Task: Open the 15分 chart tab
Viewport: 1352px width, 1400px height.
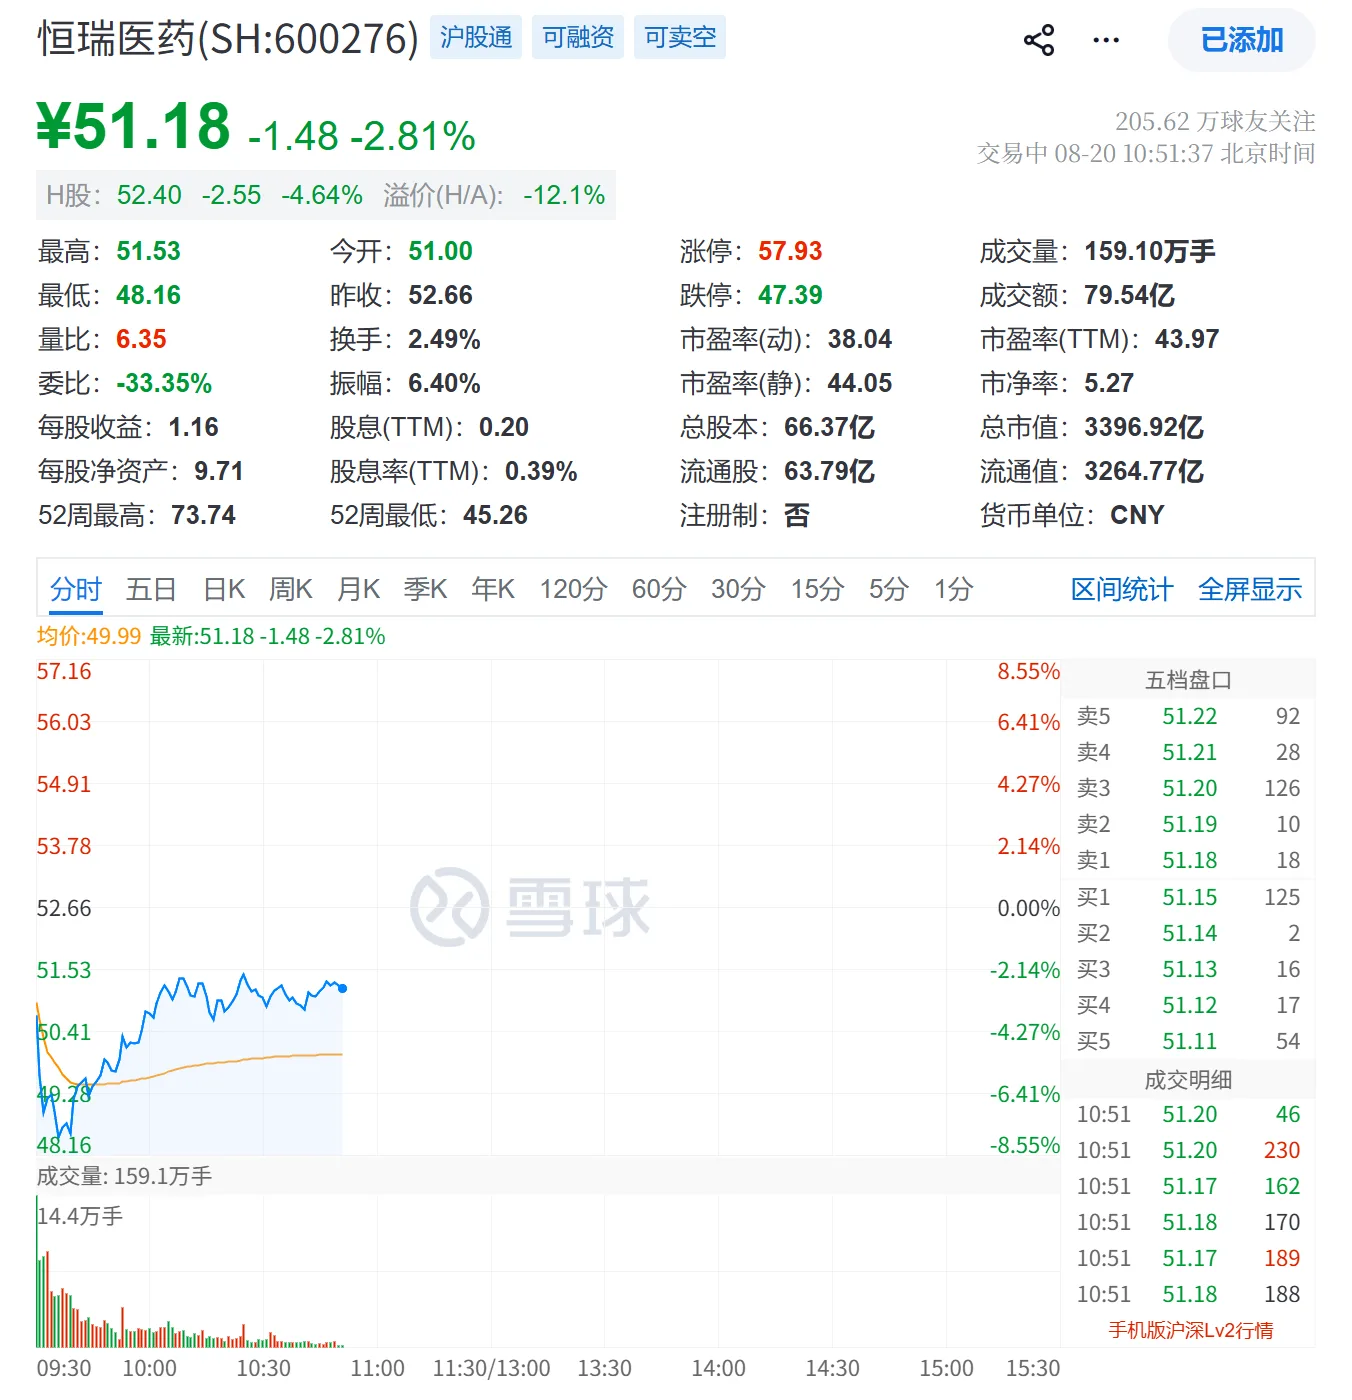Action: pyautogui.click(x=817, y=589)
